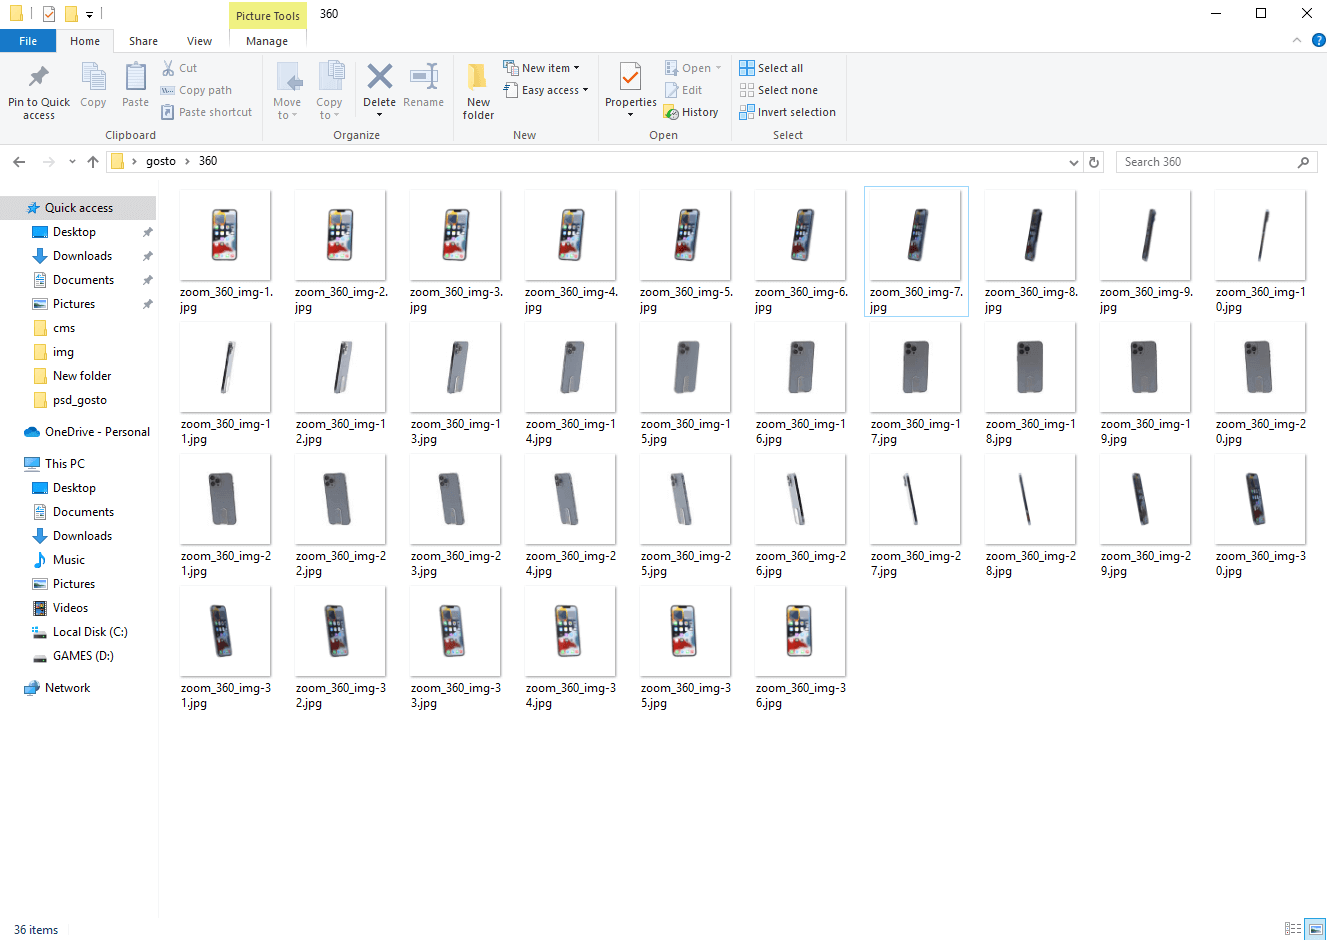Viewport: 1327px width, 940px height.
Task: Click Select none button
Action: click(x=778, y=90)
